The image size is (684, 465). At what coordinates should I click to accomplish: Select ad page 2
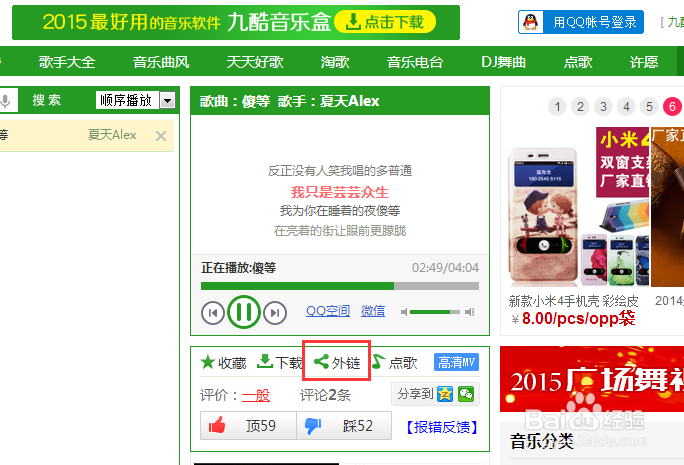(580, 106)
